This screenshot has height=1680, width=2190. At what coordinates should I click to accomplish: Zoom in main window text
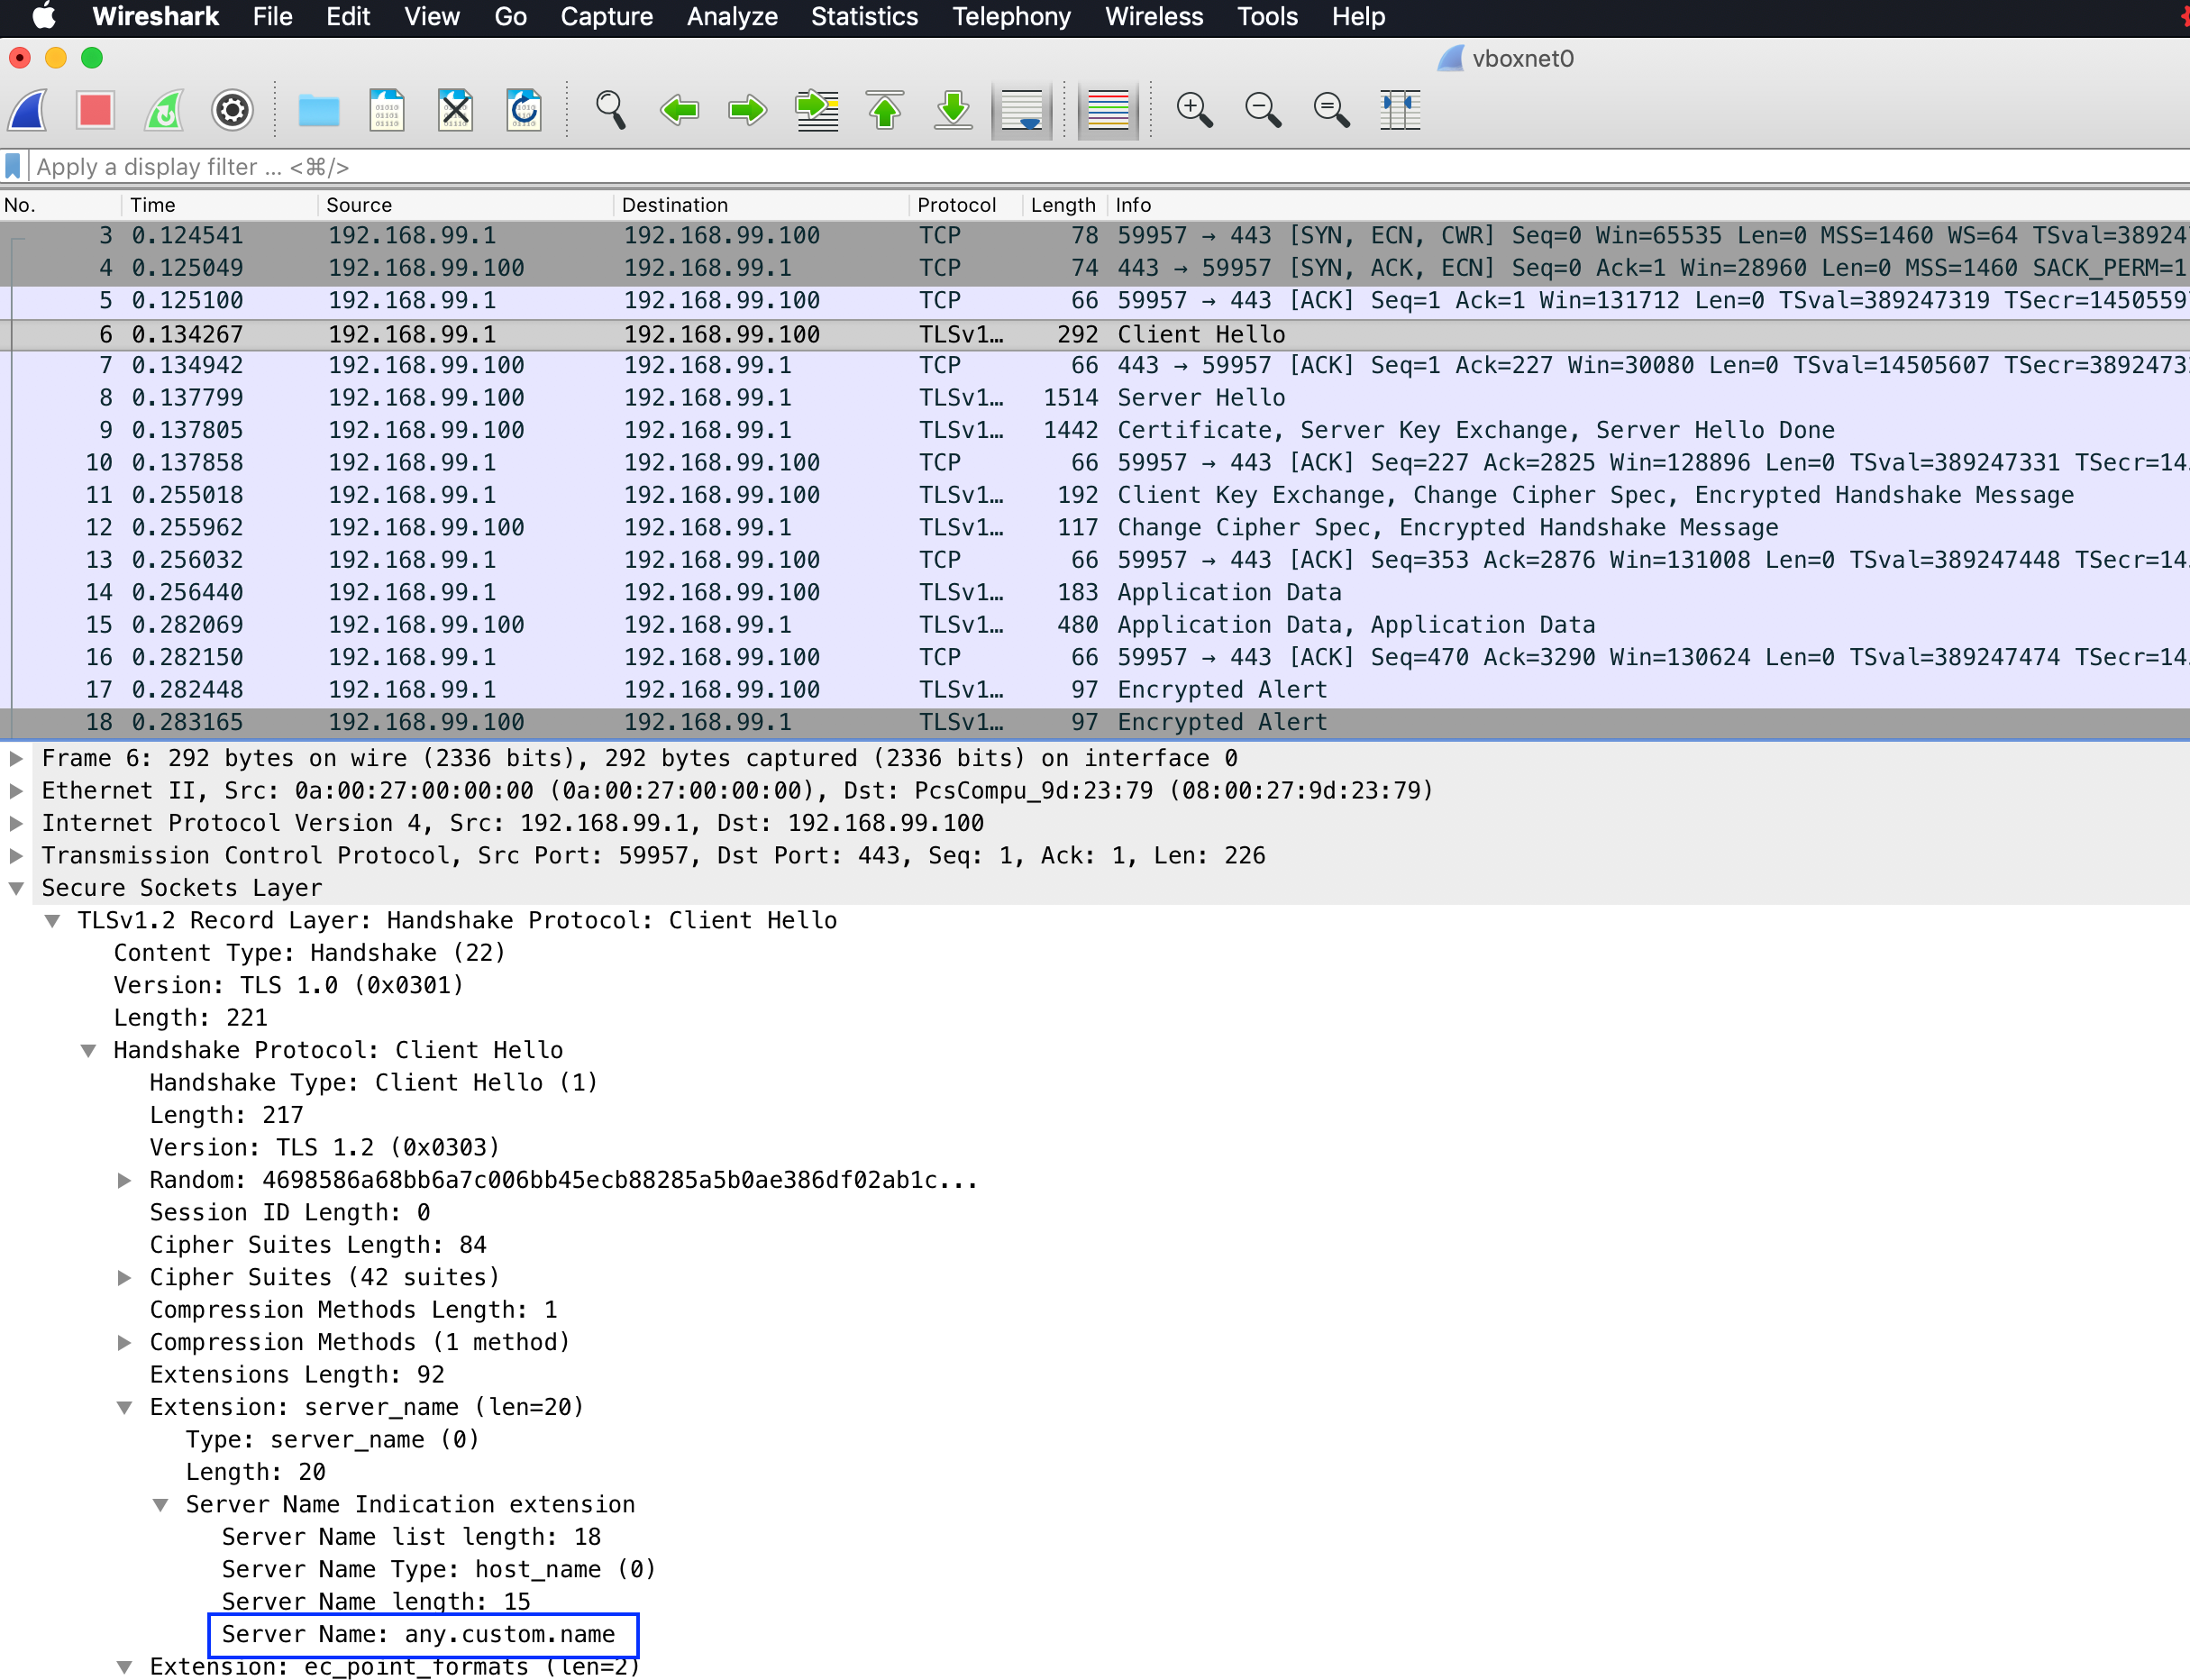(1195, 109)
